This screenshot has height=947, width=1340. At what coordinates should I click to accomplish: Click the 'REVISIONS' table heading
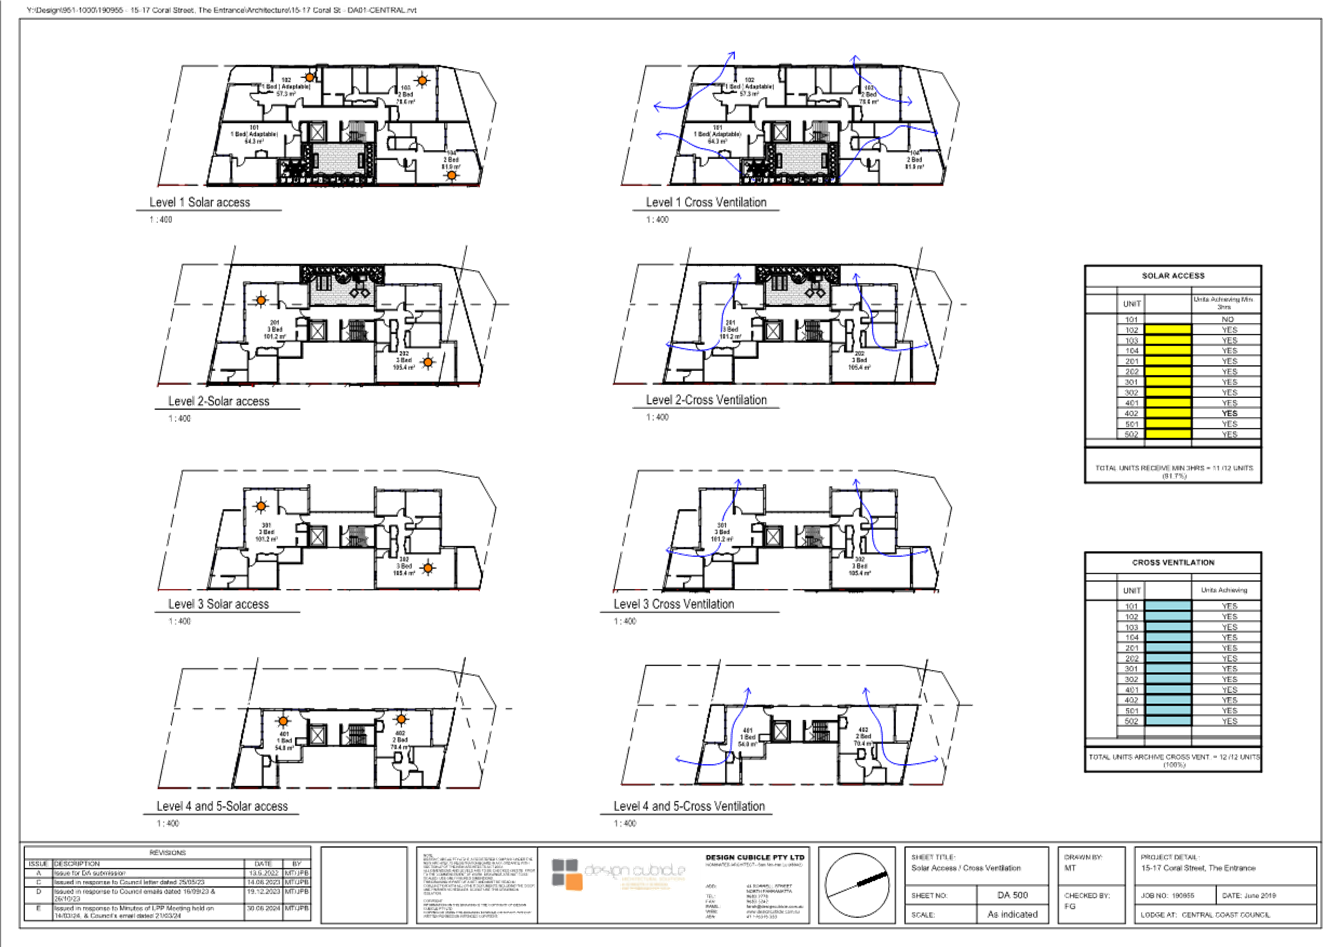click(x=167, y=853)
